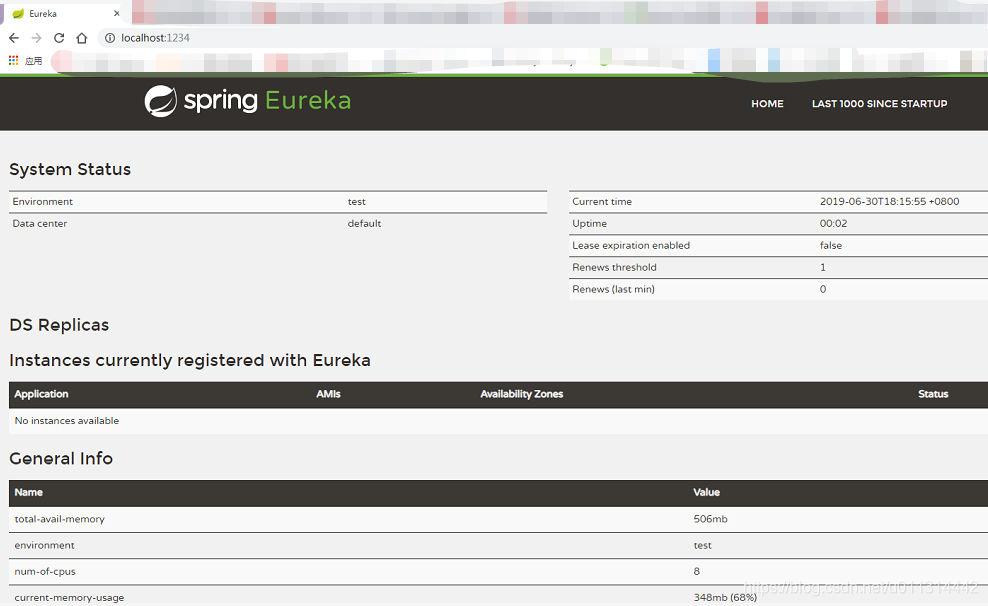
Task: Click the Application column header
Action: (x=41, y=394)
